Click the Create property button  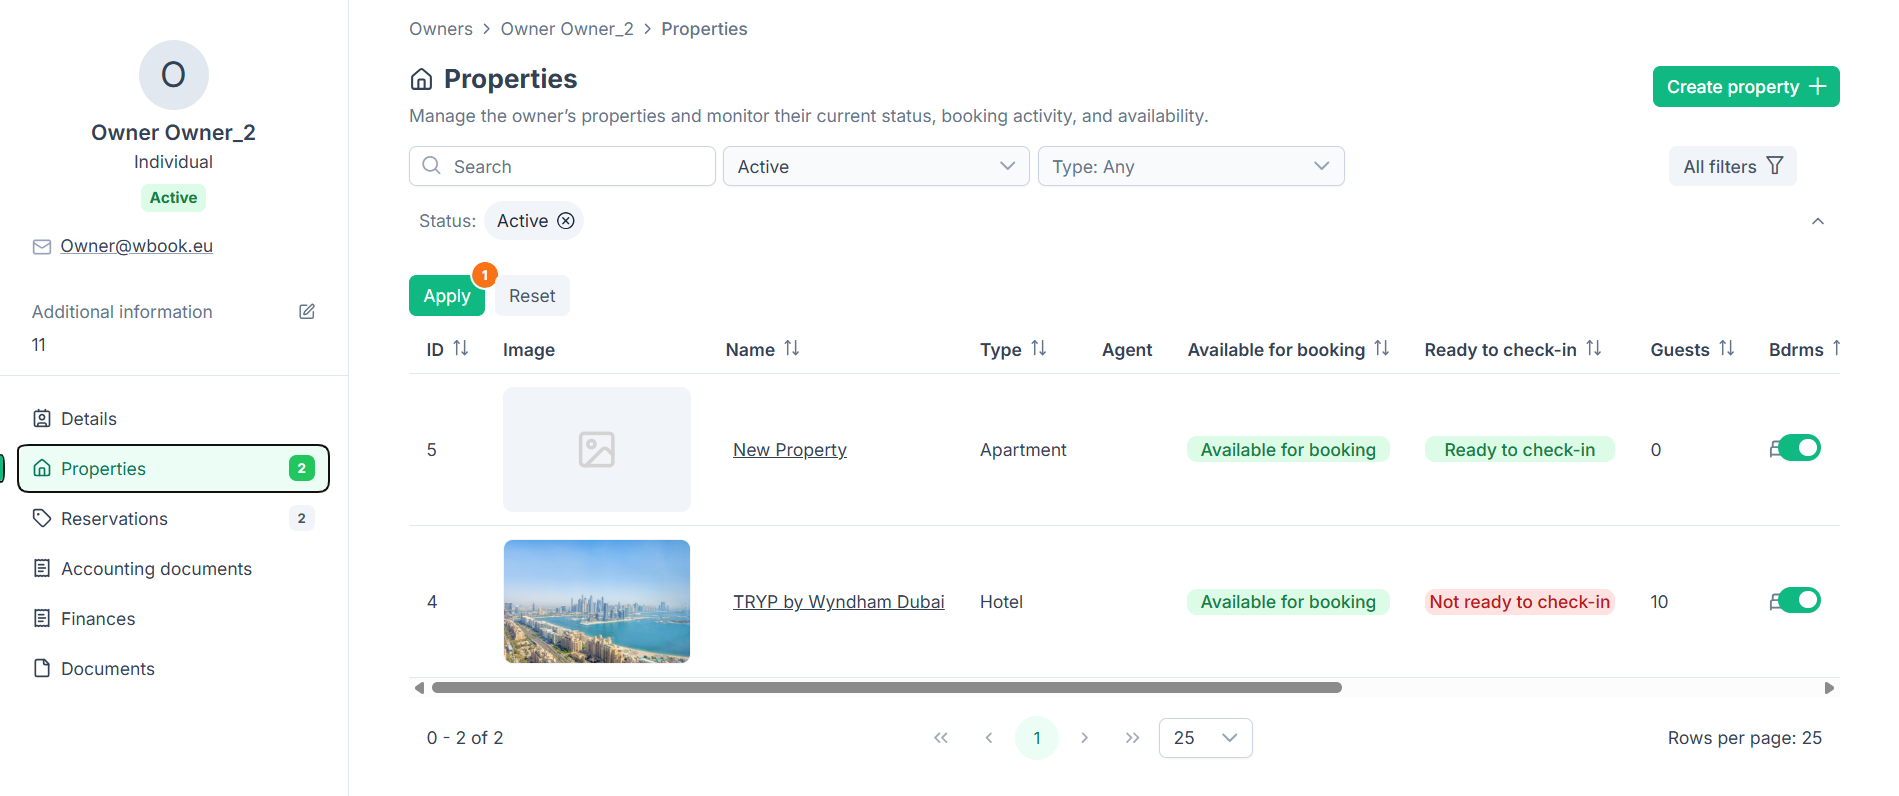coord(1746,87)
